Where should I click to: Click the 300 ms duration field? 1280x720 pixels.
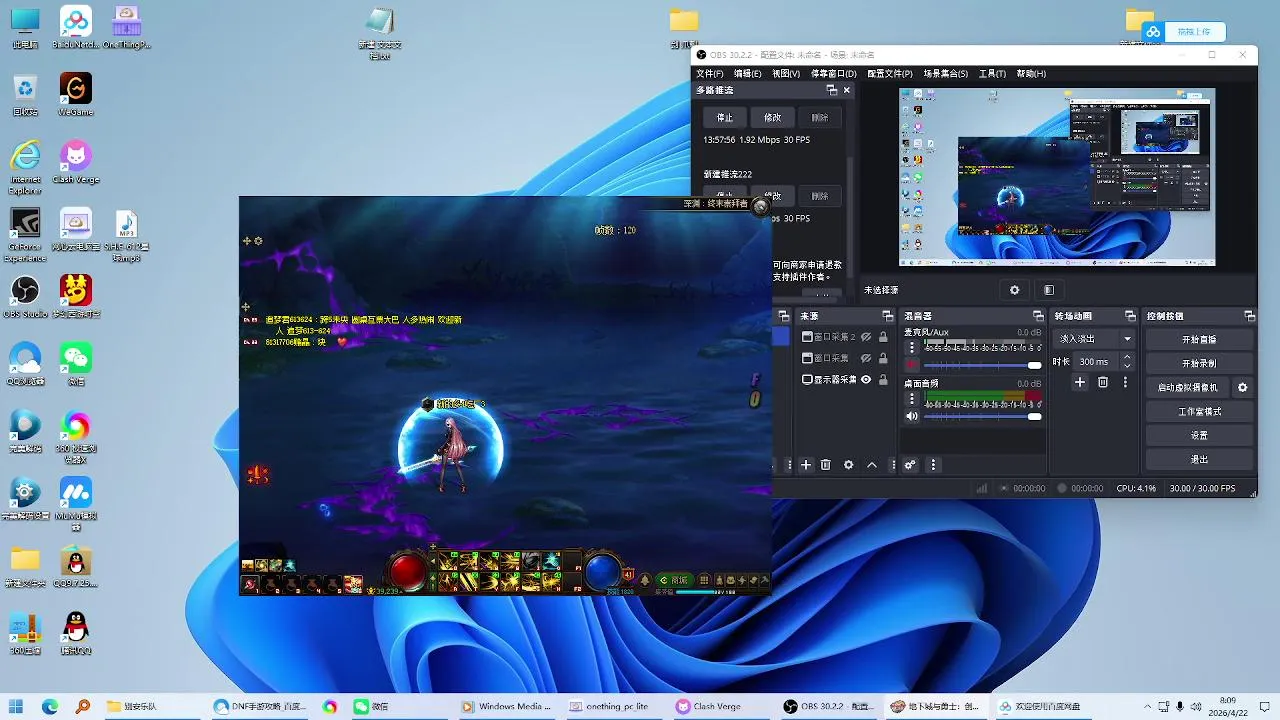click(x=1097, y=362)
